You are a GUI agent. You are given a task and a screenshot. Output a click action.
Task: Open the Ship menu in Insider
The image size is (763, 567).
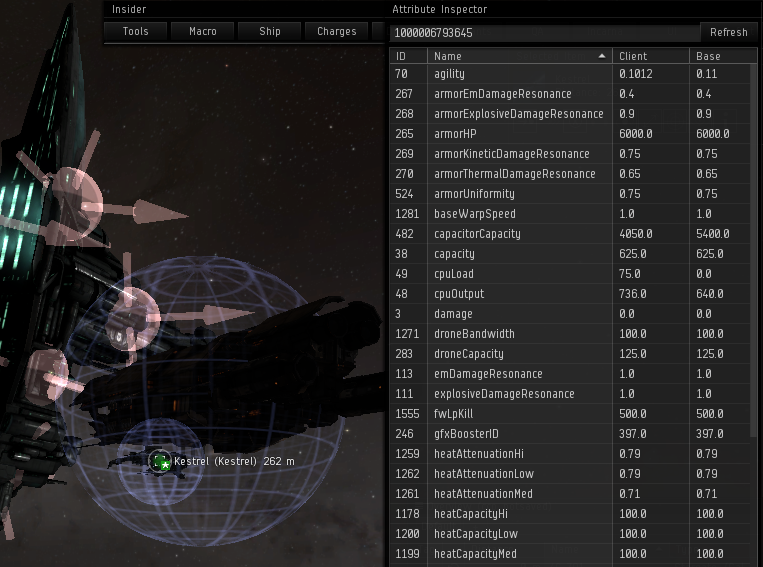coord(270,31)
